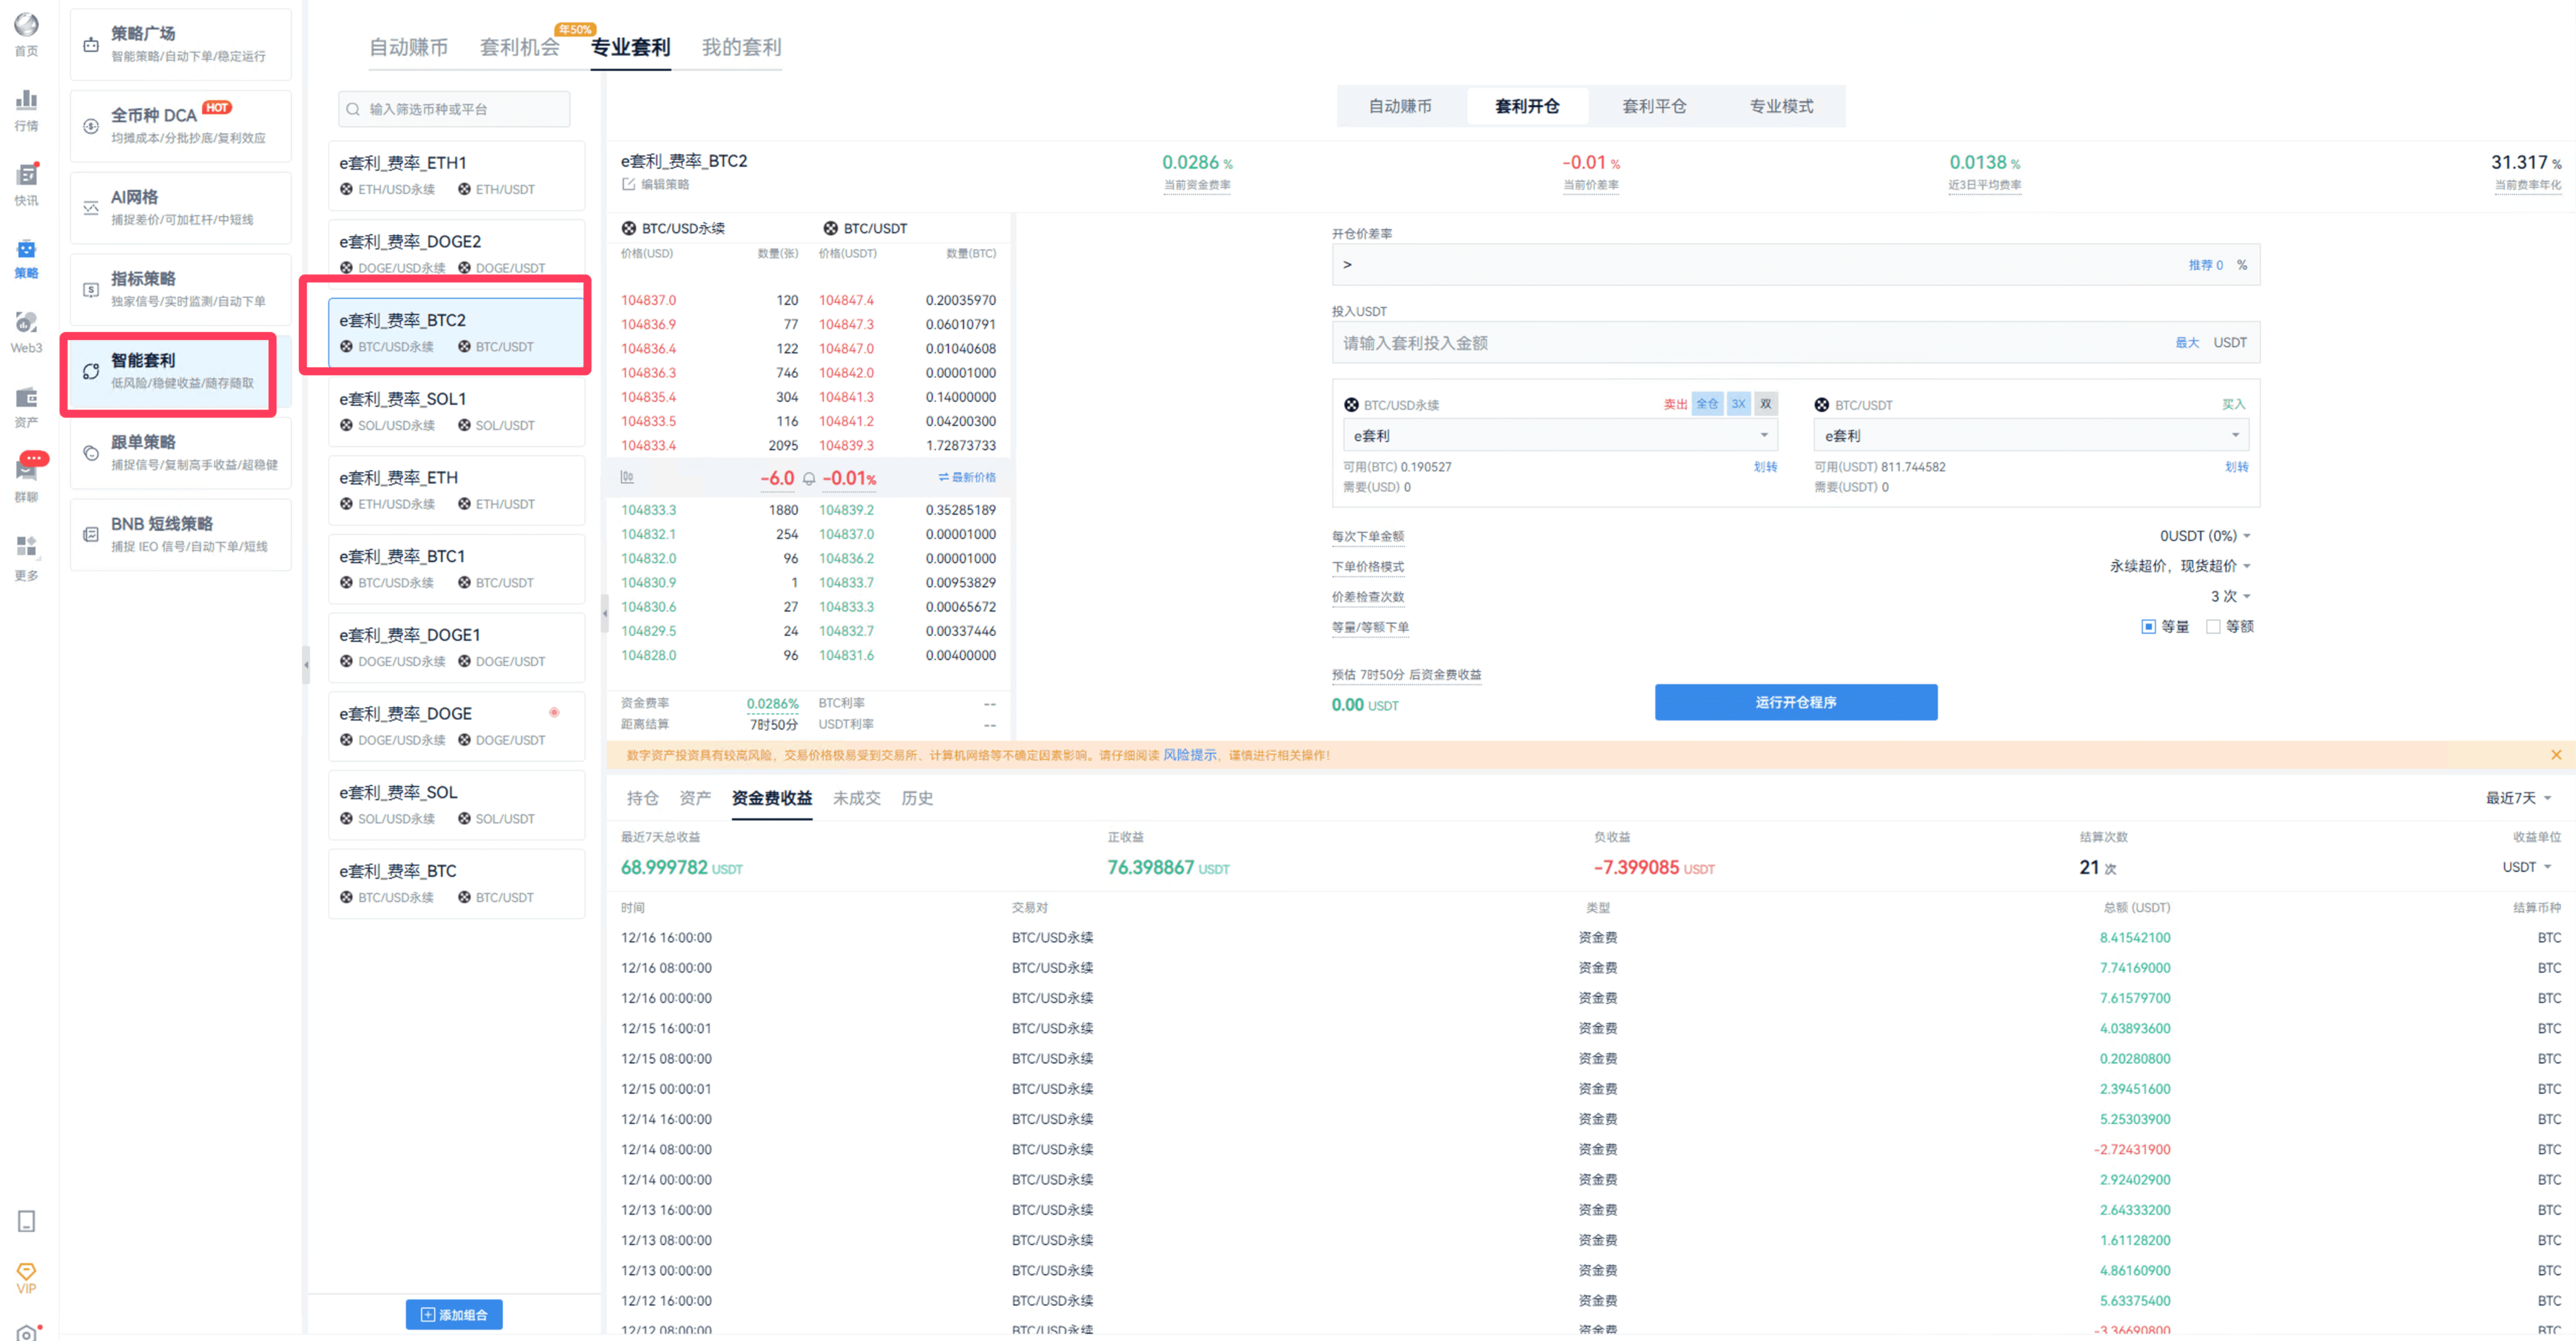
Task: Select the 等额 equal amount checkbox
Action: [2212, 627]
